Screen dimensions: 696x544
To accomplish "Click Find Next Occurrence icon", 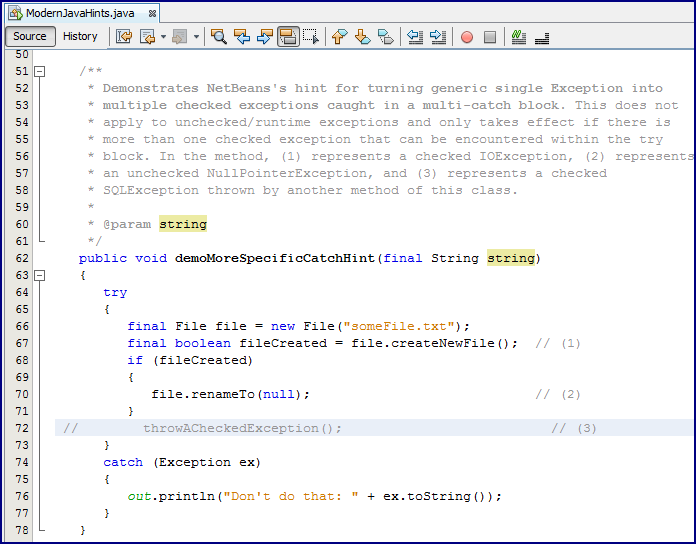I will (265, 36).
